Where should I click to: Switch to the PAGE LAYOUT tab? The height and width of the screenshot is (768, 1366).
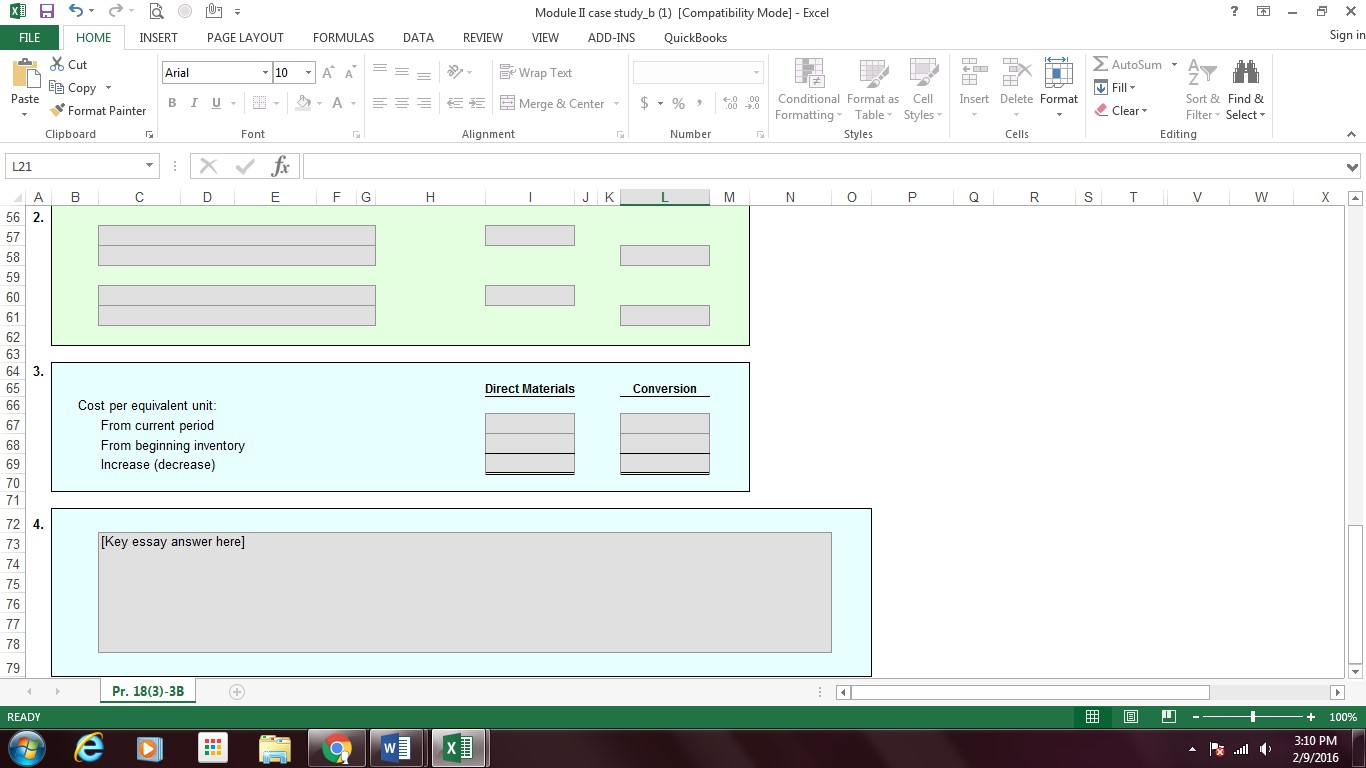click(x=245, y=38)
